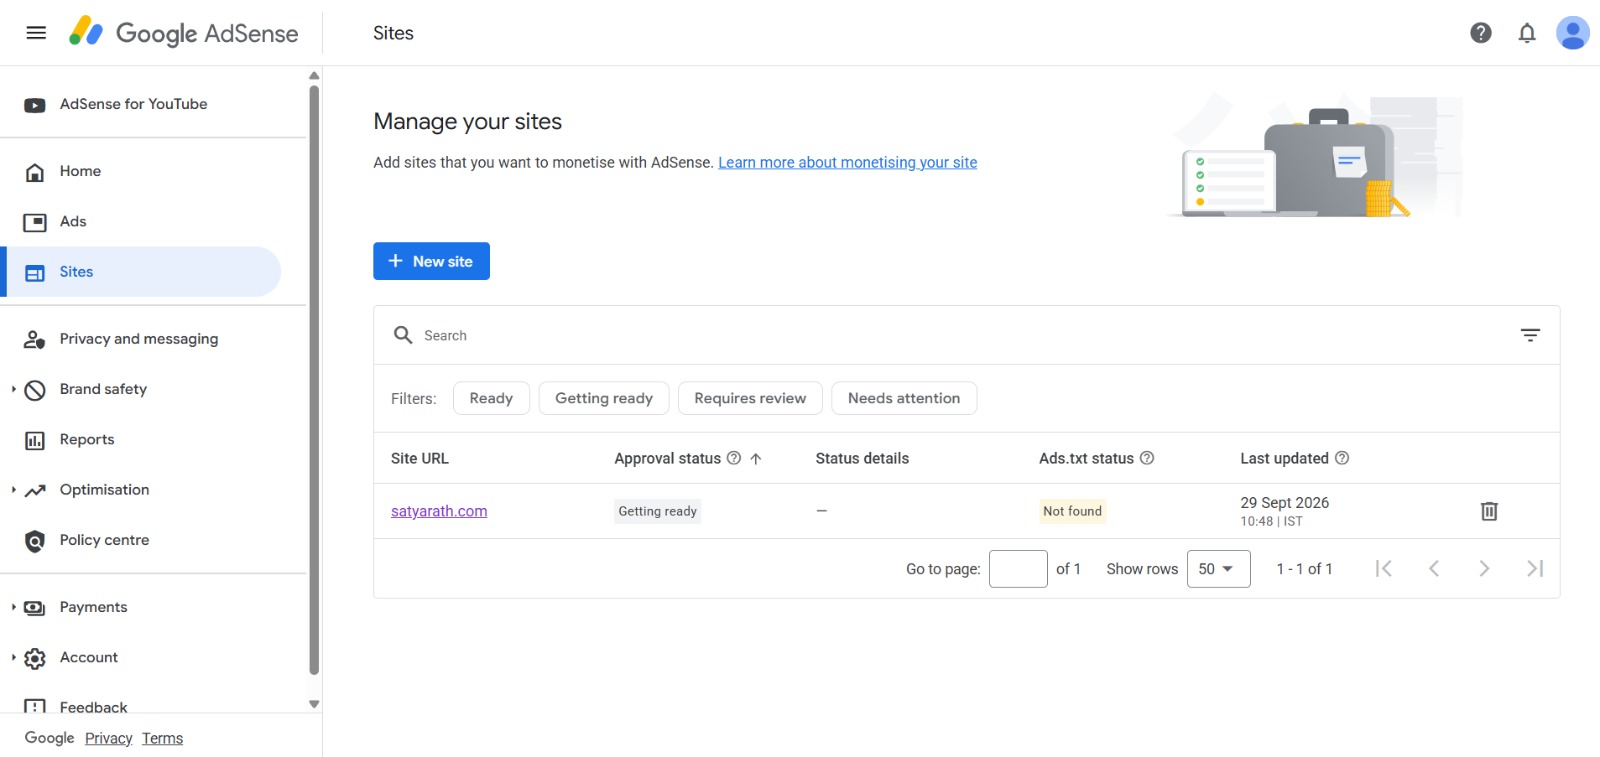Open the Show rows 50 dropdown
This screenshot has width=1600, height=757.
coord(1218,569)
